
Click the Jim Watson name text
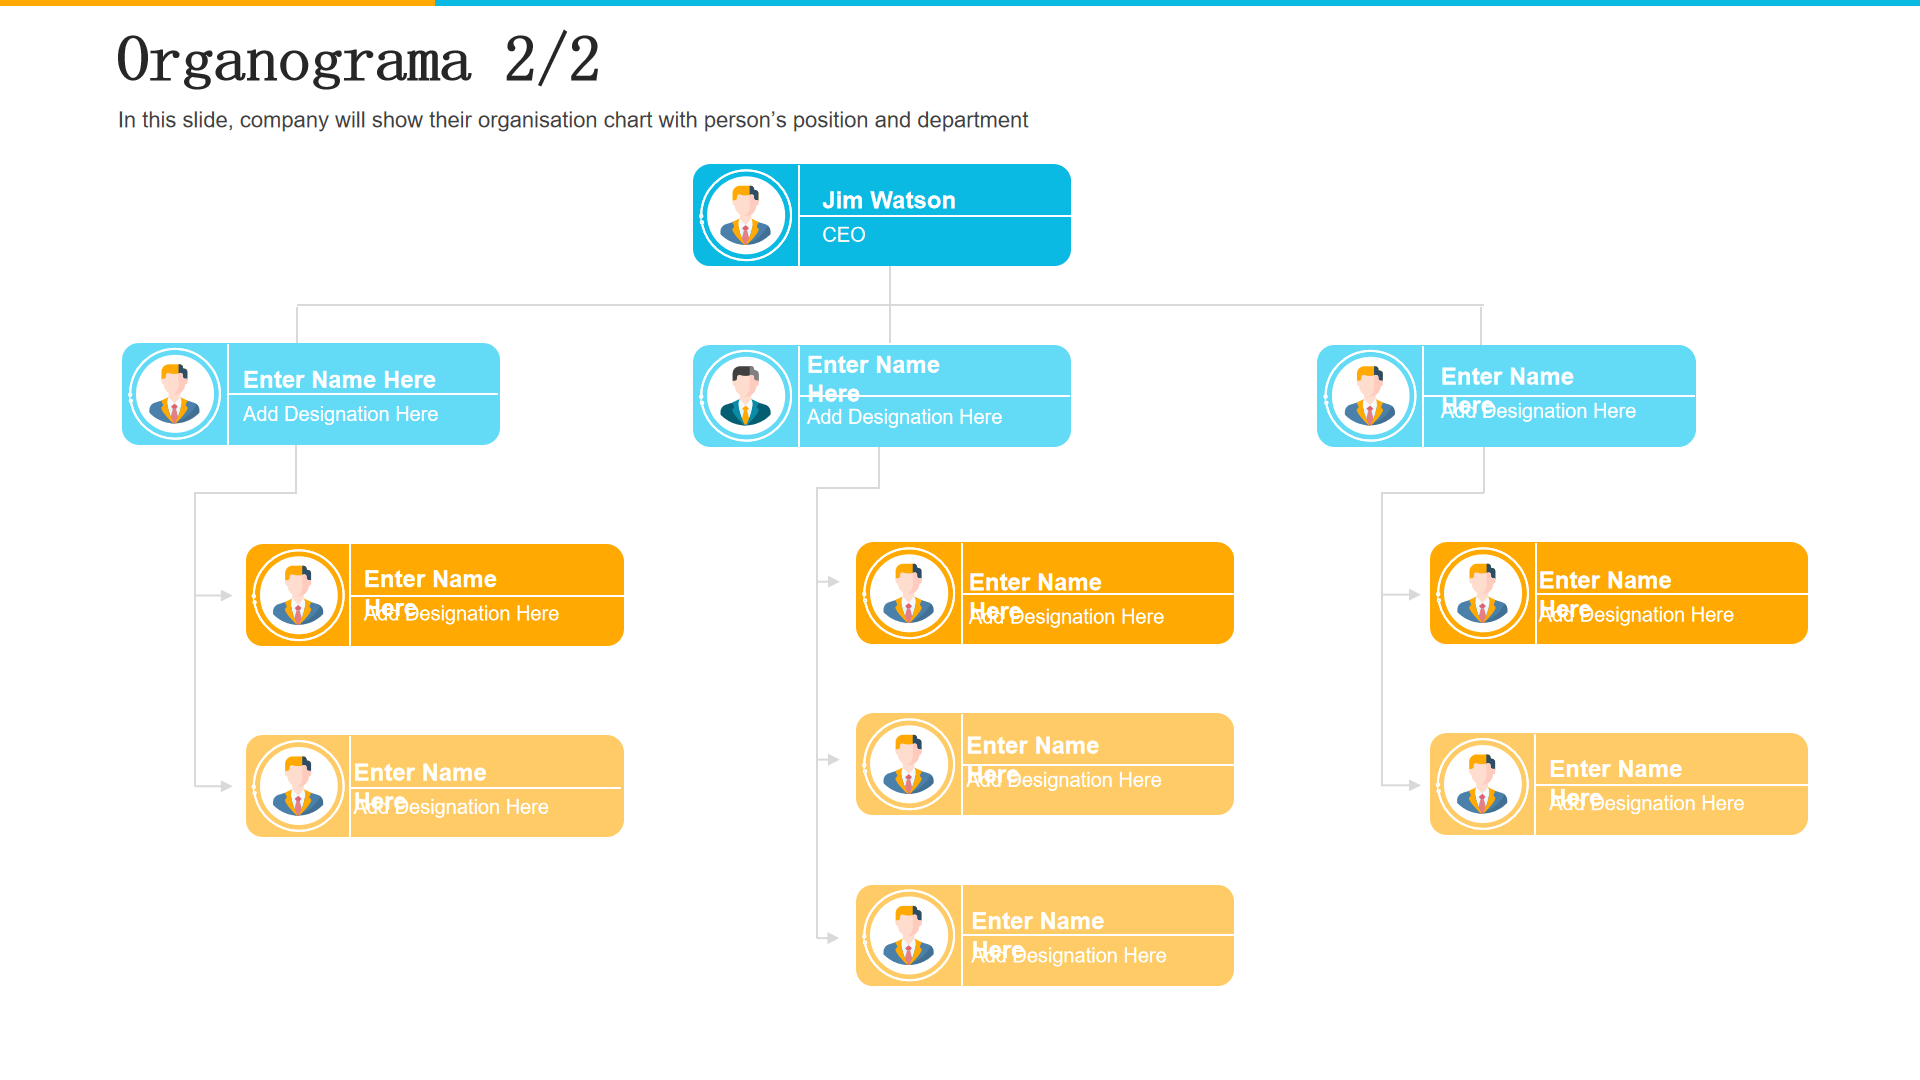pos(888,200)
